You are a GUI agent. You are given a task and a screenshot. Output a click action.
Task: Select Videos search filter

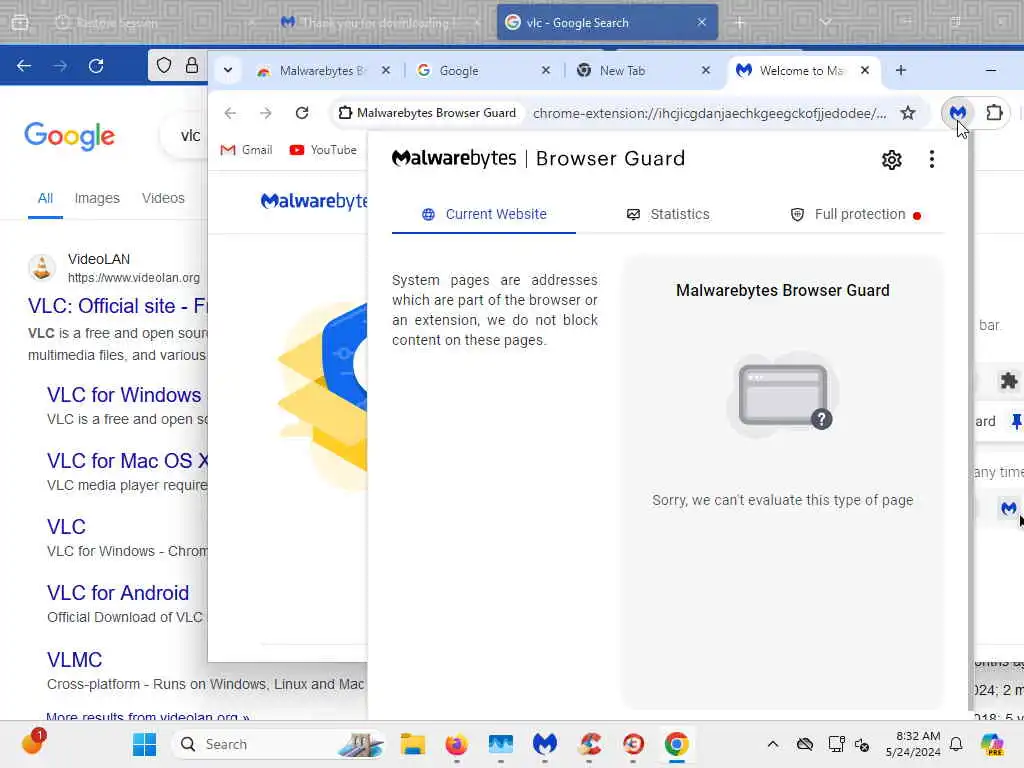(x=163, y=198)
